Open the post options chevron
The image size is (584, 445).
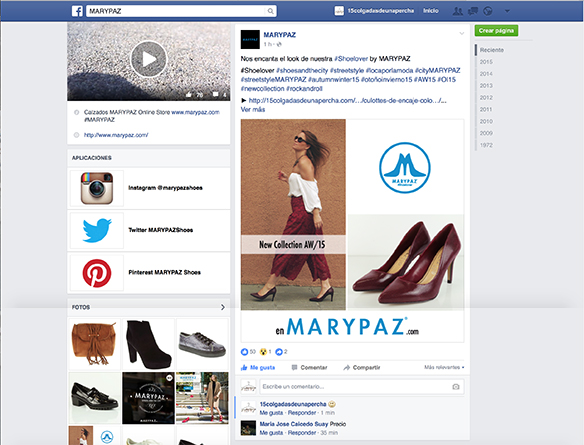pyautogui.click(x=461, y=34)
